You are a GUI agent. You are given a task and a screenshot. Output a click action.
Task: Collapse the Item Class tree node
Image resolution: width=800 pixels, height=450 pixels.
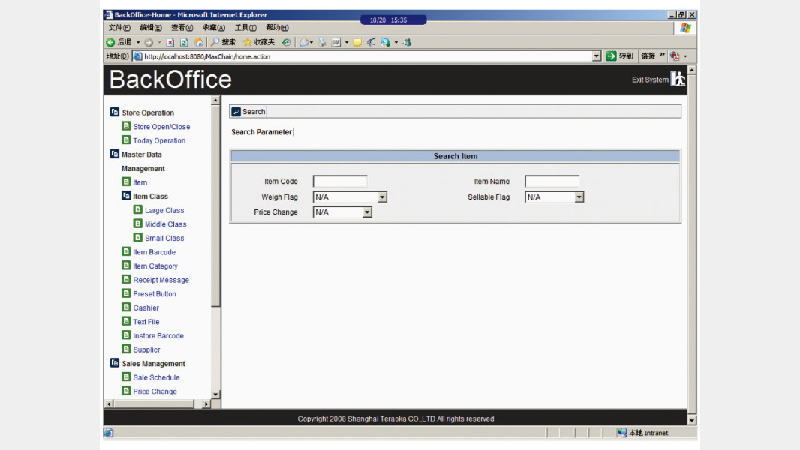point(126,197)
